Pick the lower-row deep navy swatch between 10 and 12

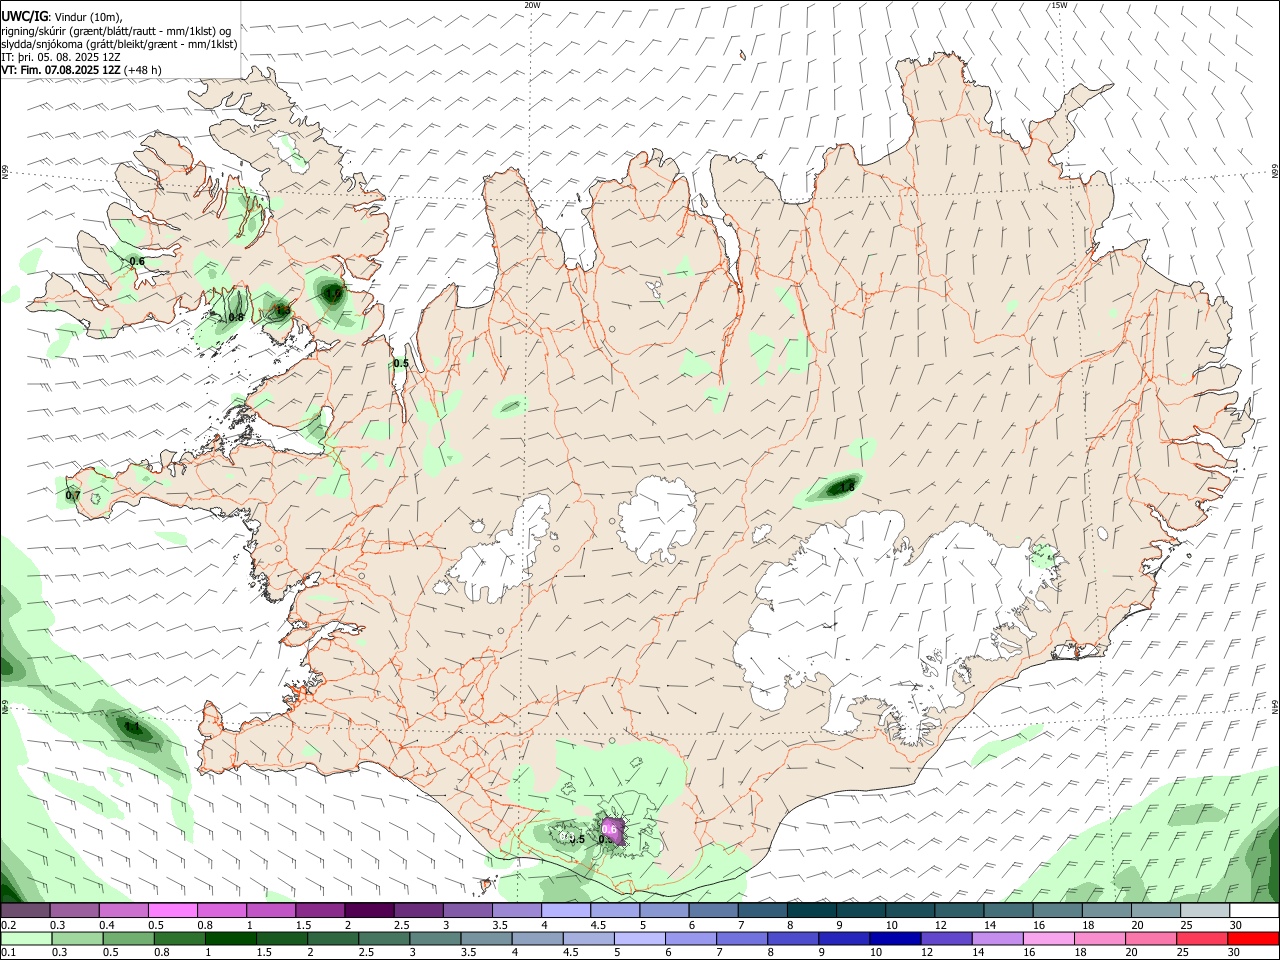coord(894,939)
